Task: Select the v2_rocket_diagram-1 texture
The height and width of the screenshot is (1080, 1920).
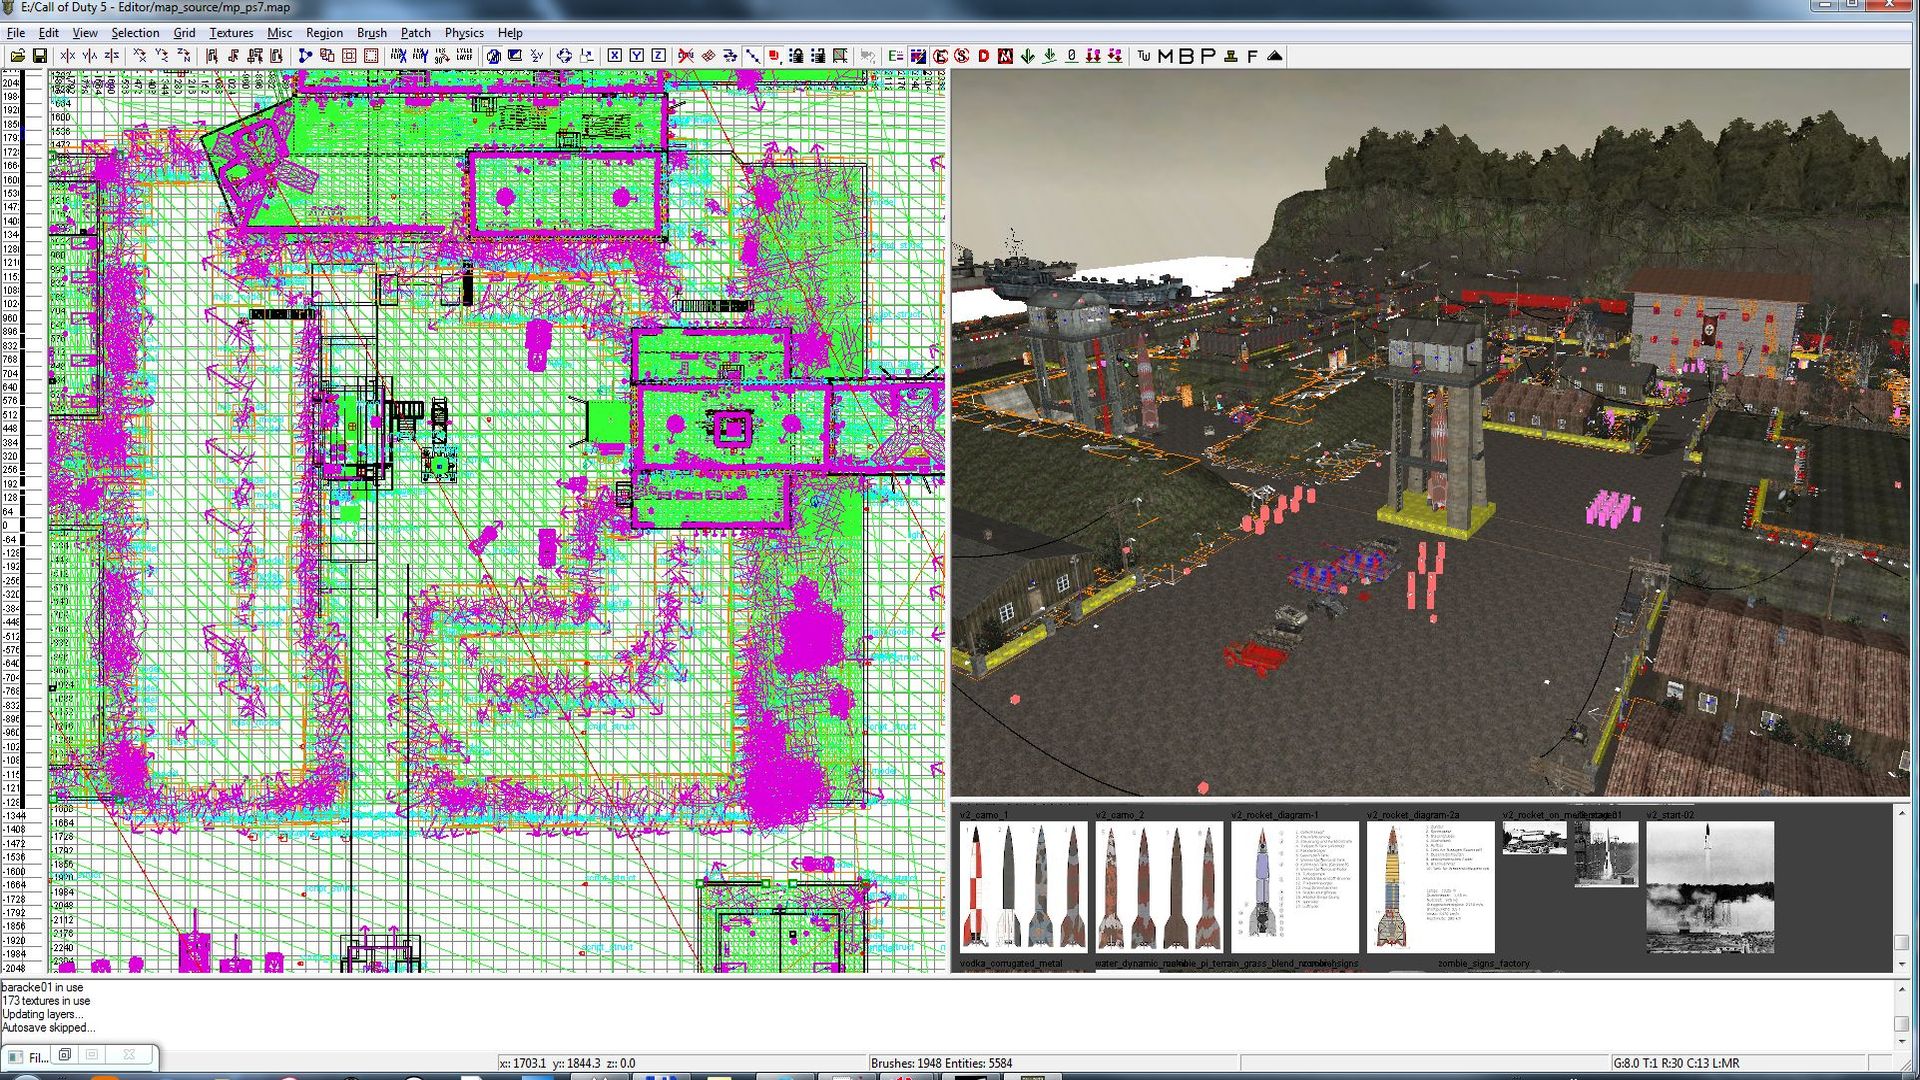Action: 1295,886
